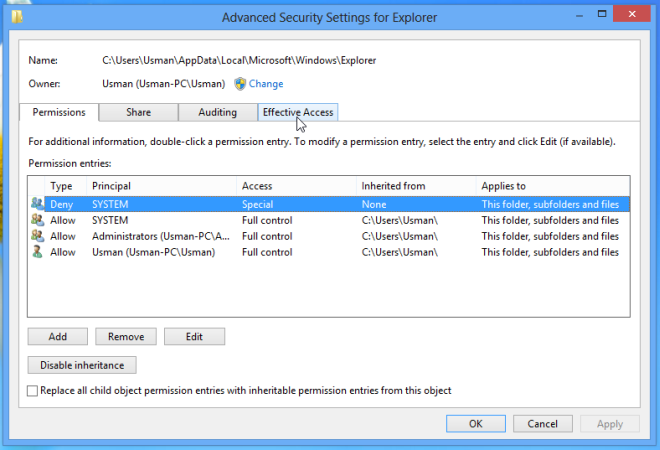Click the user icon for Allow SYSTEM entry
This screenshot has width=660, height=450.
(37, 219)
